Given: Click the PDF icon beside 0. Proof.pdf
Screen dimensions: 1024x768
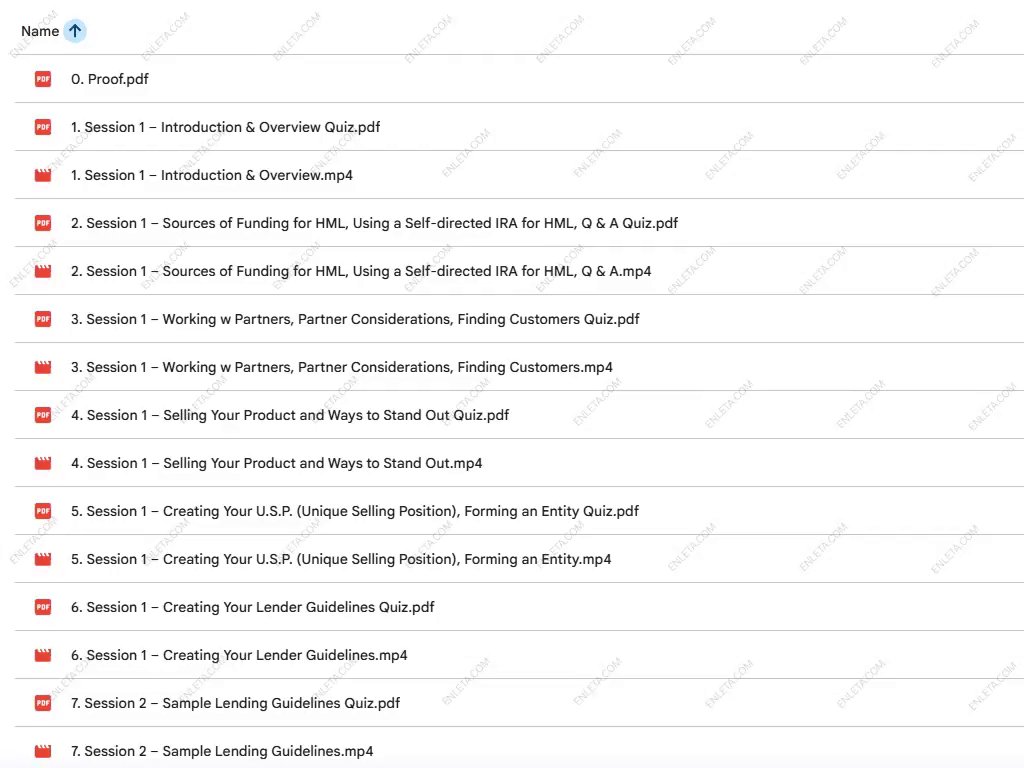Looking at the screenshot, I should 43,79.
